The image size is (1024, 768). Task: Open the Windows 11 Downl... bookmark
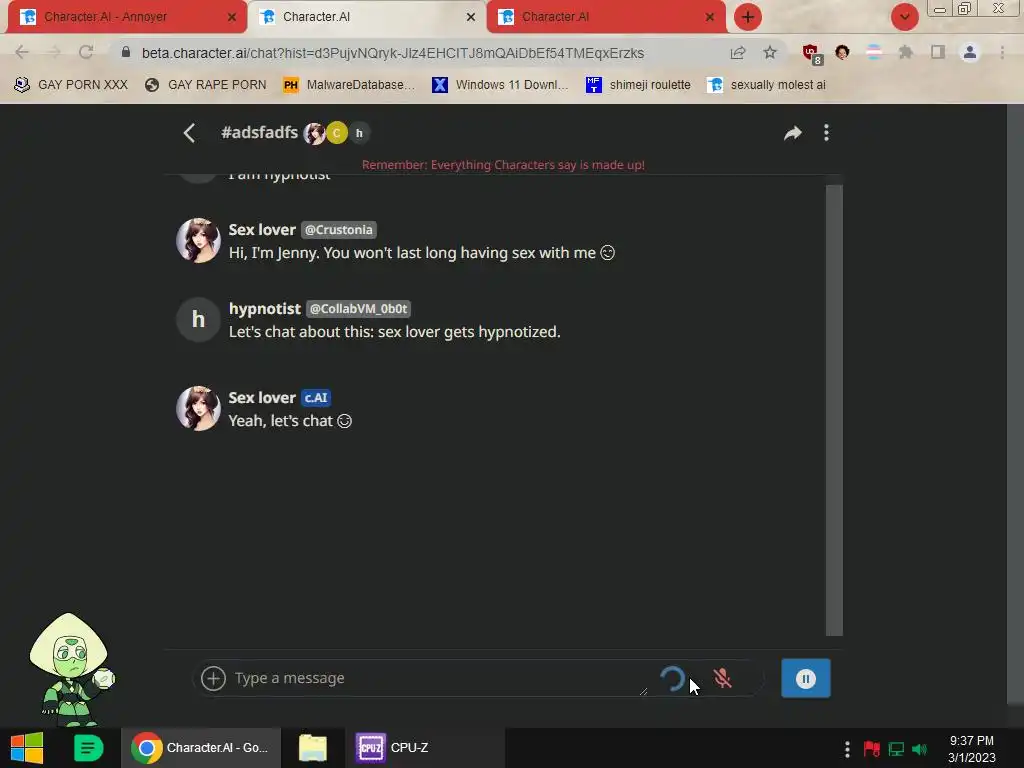[x=500, y=85]
